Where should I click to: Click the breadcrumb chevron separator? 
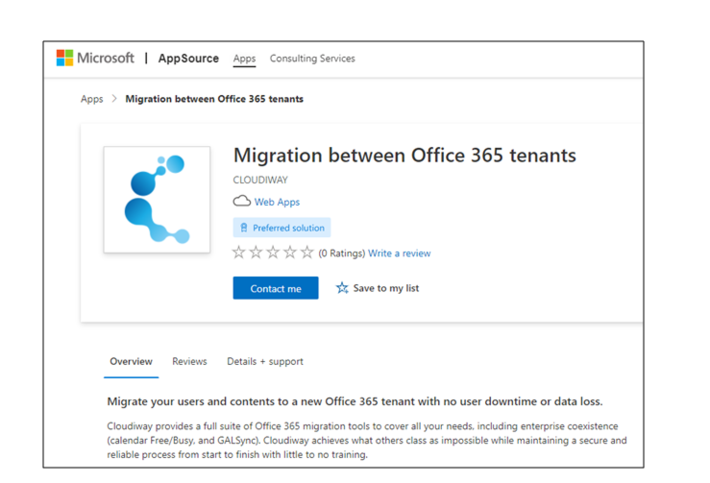click(114, 99)
